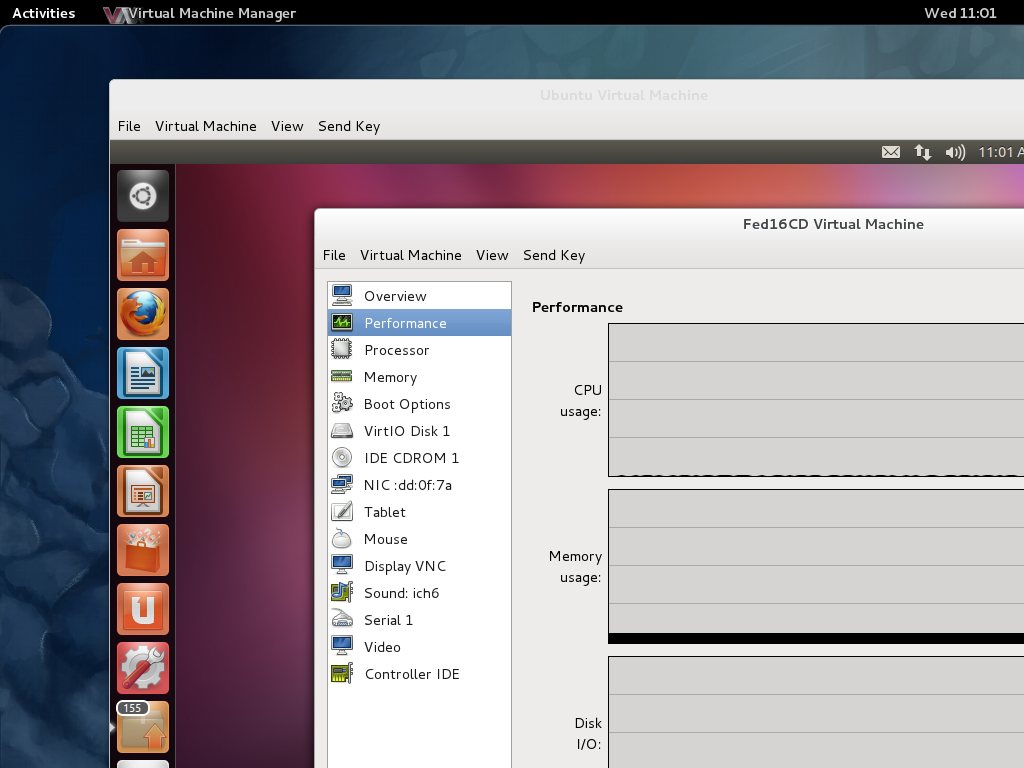
Task: Click the Memory usage graph
Action: [x=816, y=566]
